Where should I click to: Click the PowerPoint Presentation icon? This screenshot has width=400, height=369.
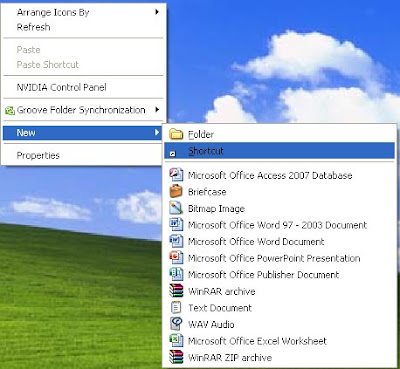coord(176,258)
